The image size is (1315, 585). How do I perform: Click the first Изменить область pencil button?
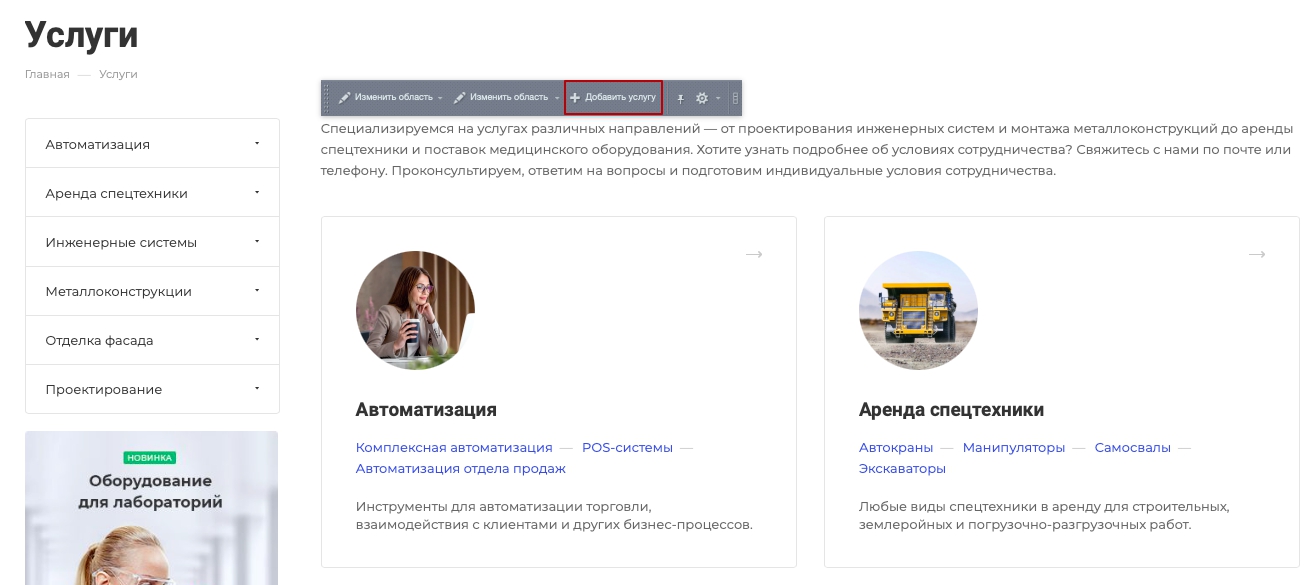tap(384, 98)
